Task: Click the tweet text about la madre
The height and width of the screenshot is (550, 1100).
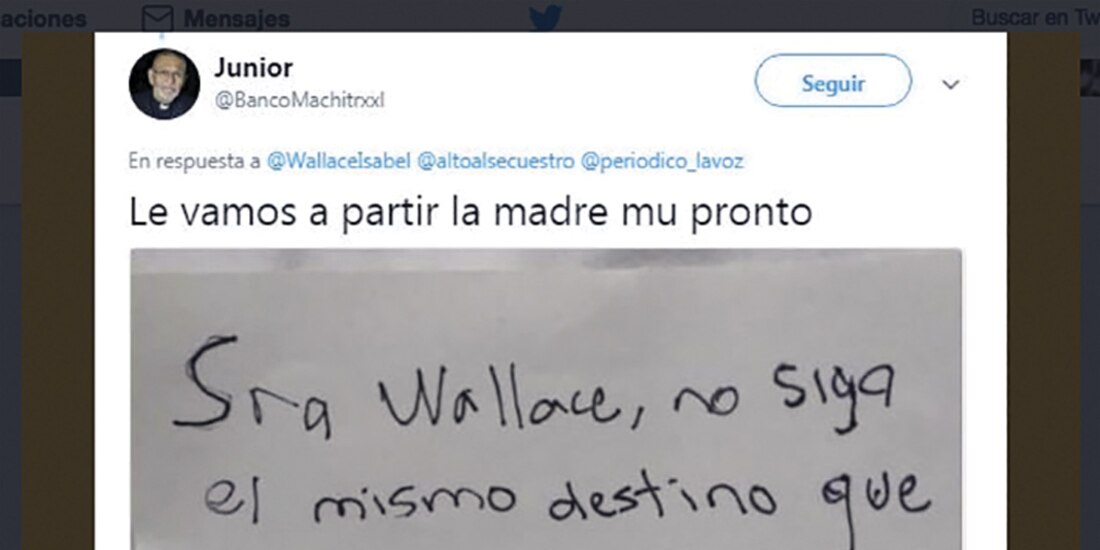Action: click(x=470, y=212)
